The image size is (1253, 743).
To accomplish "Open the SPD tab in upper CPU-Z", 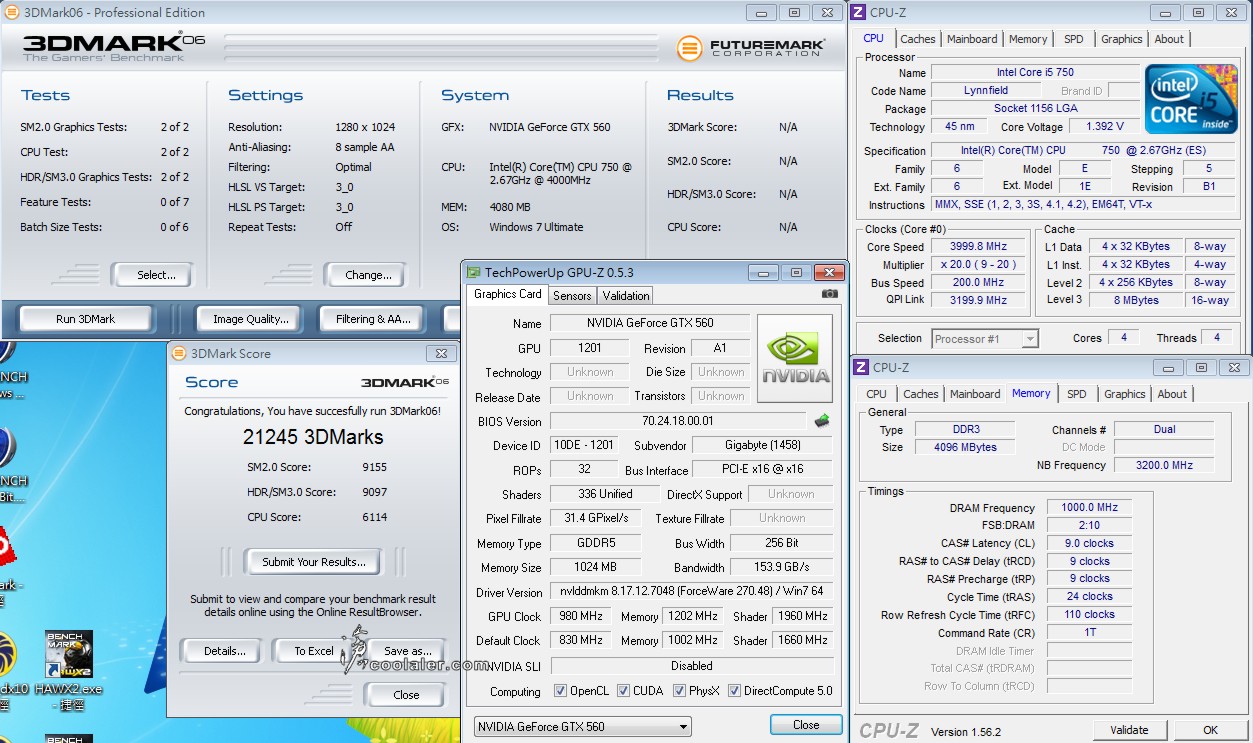I will 1073,39.
